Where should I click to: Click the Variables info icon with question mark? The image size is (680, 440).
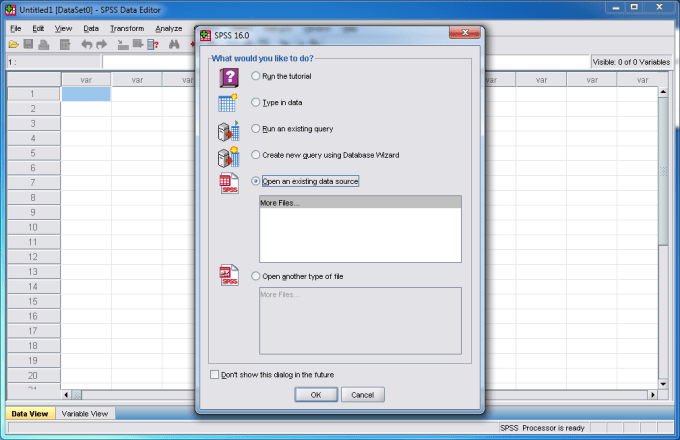click(153, 44)
